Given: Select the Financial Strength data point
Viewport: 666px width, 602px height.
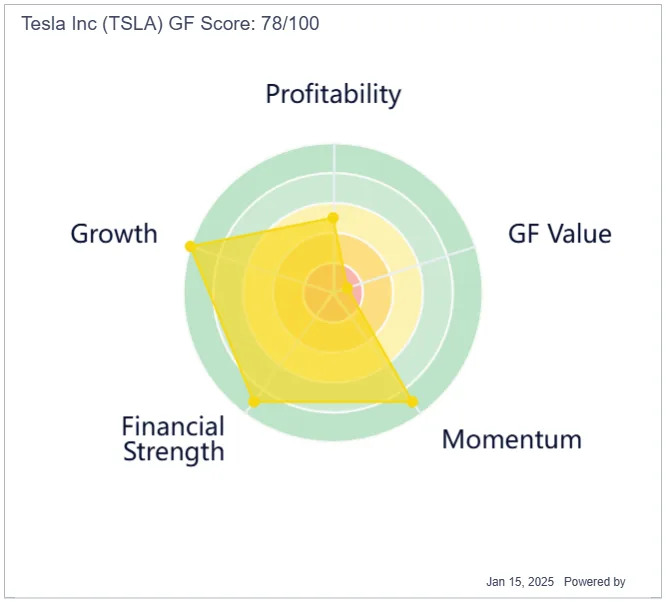Looking at the screenshot, I should 254,401.
